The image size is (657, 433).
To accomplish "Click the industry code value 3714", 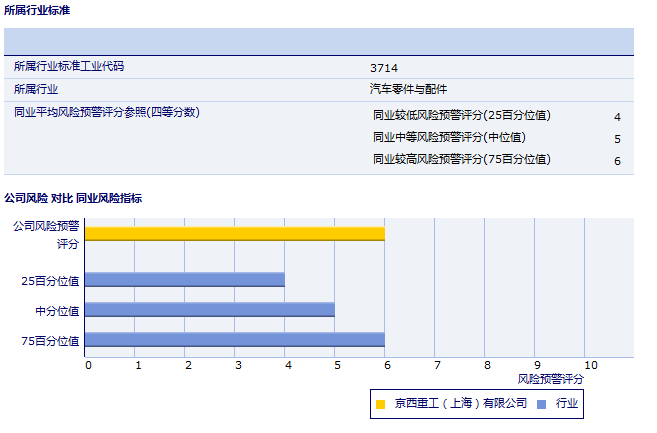I will click(384, 68).
